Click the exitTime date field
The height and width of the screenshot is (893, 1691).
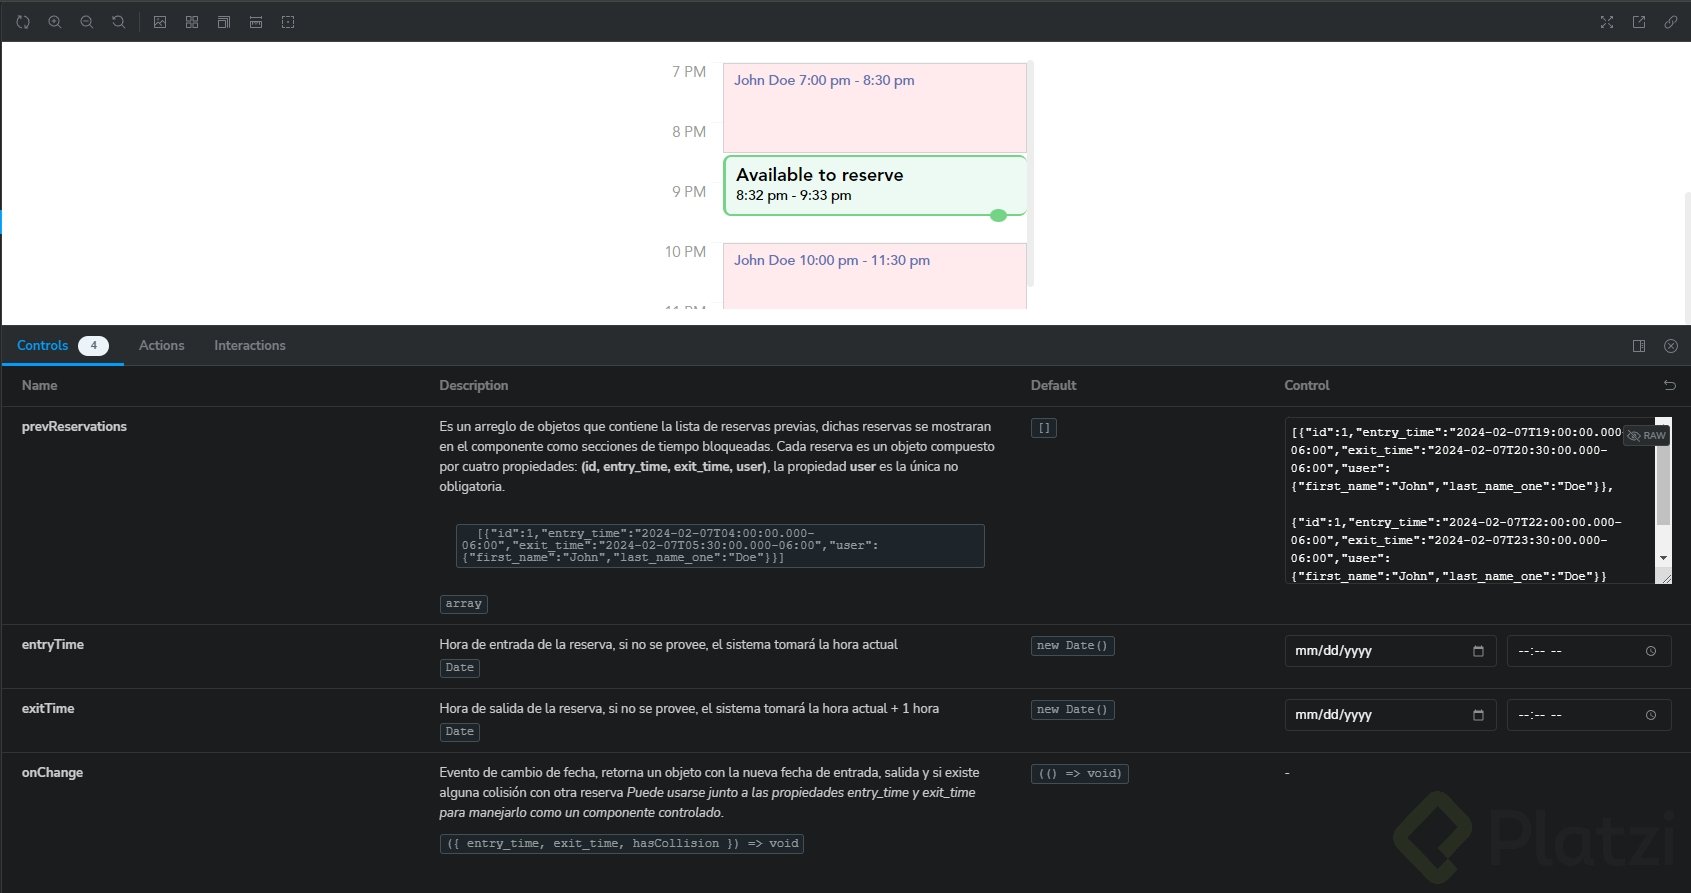coord(1390,715)
